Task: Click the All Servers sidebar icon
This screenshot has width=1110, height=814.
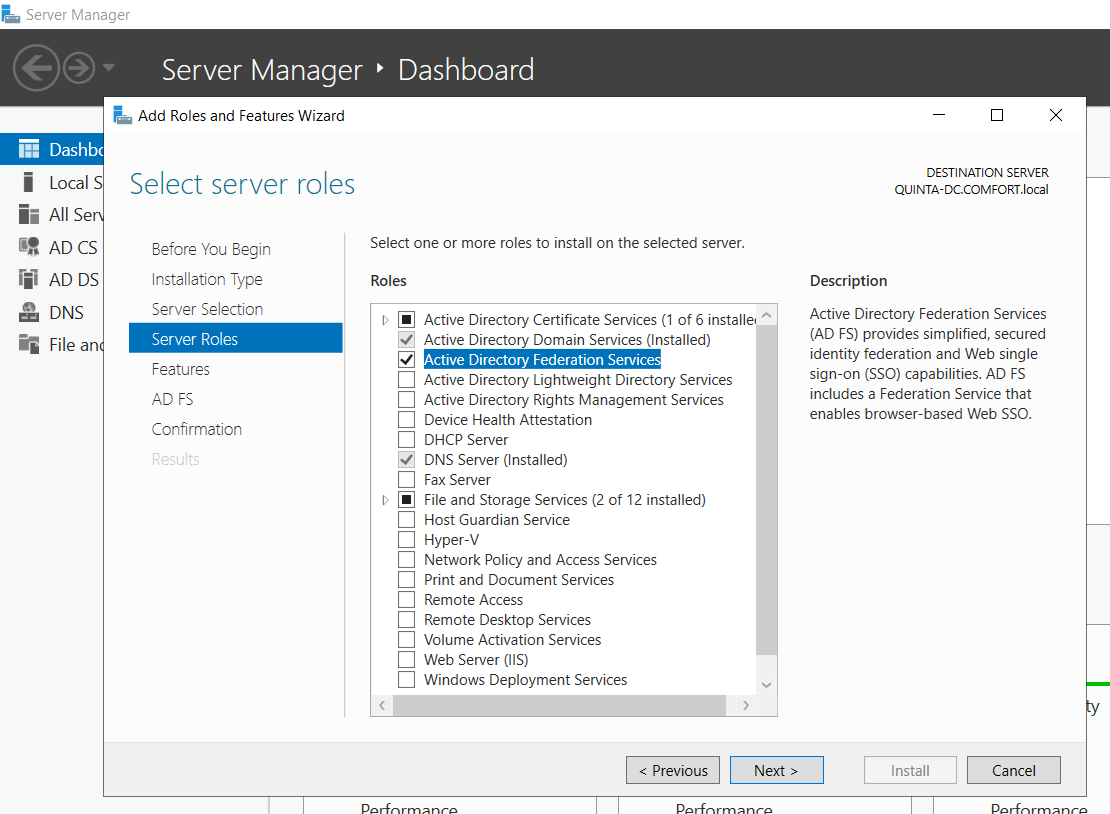Action: click(29, 214)
